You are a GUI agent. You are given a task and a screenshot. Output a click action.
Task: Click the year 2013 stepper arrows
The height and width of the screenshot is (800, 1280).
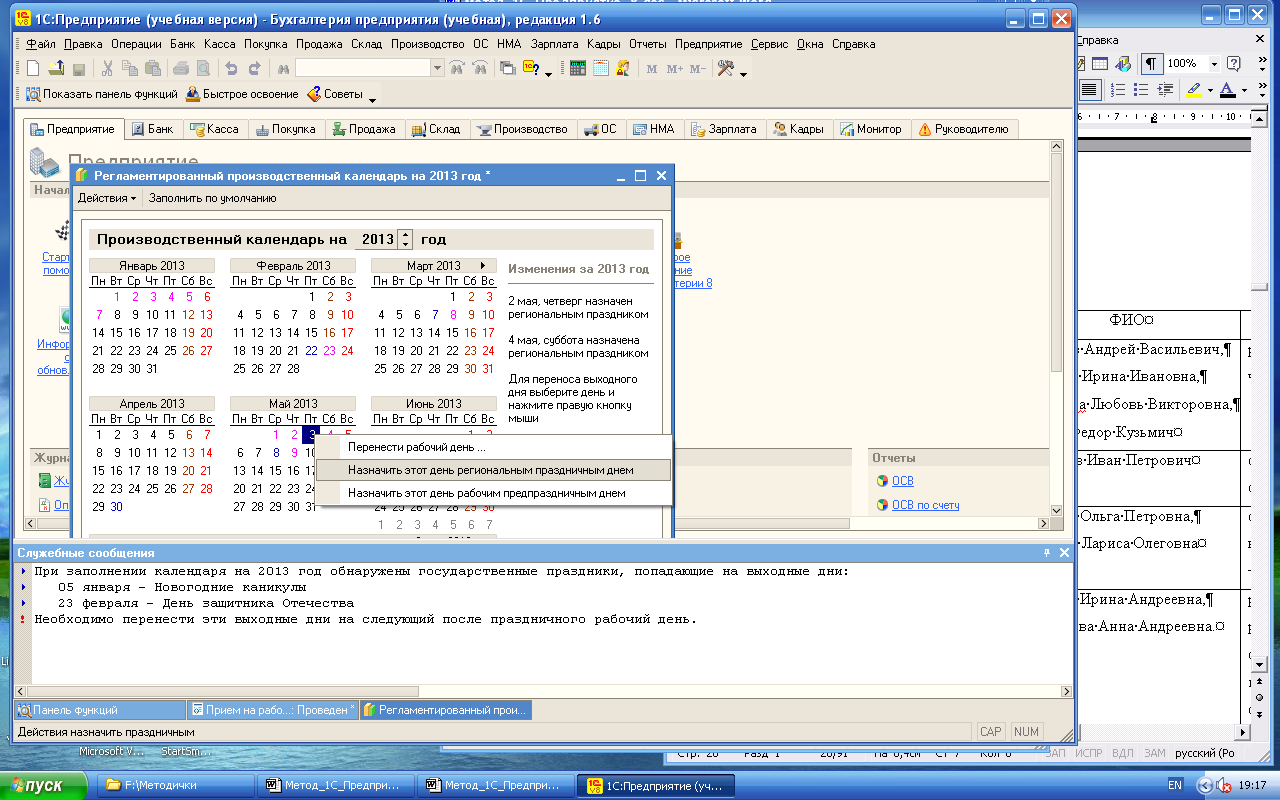click(x=405, y=240)
